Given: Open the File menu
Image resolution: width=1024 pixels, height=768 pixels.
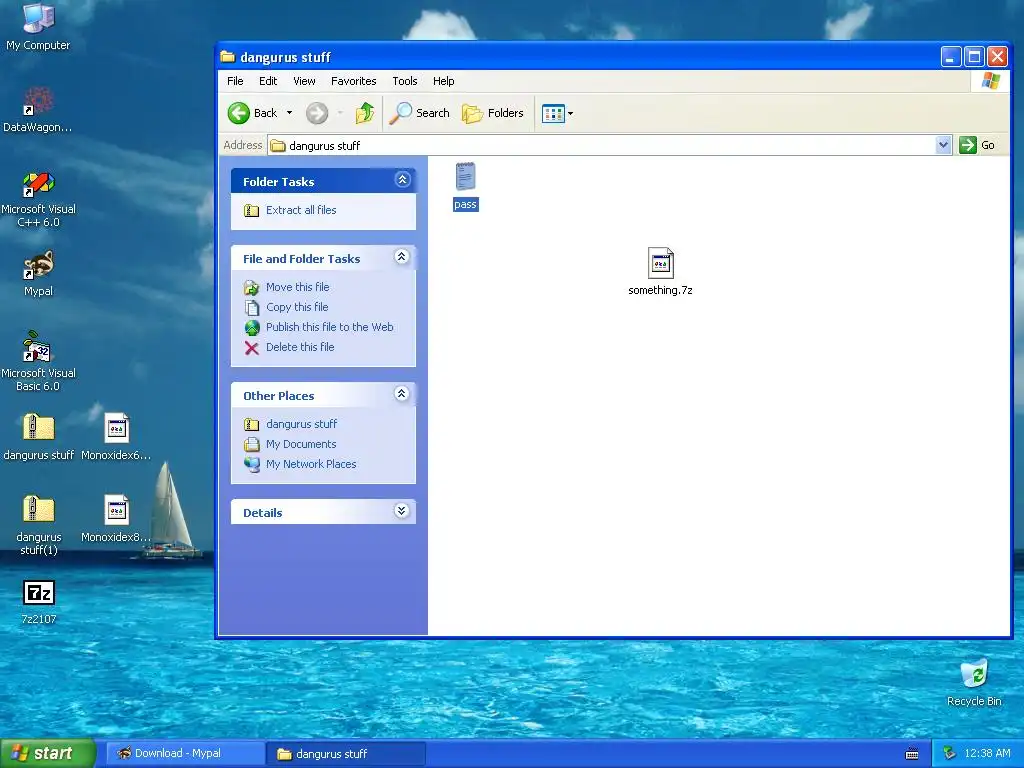Looking at the screenshot, I should tap(235, 81).
